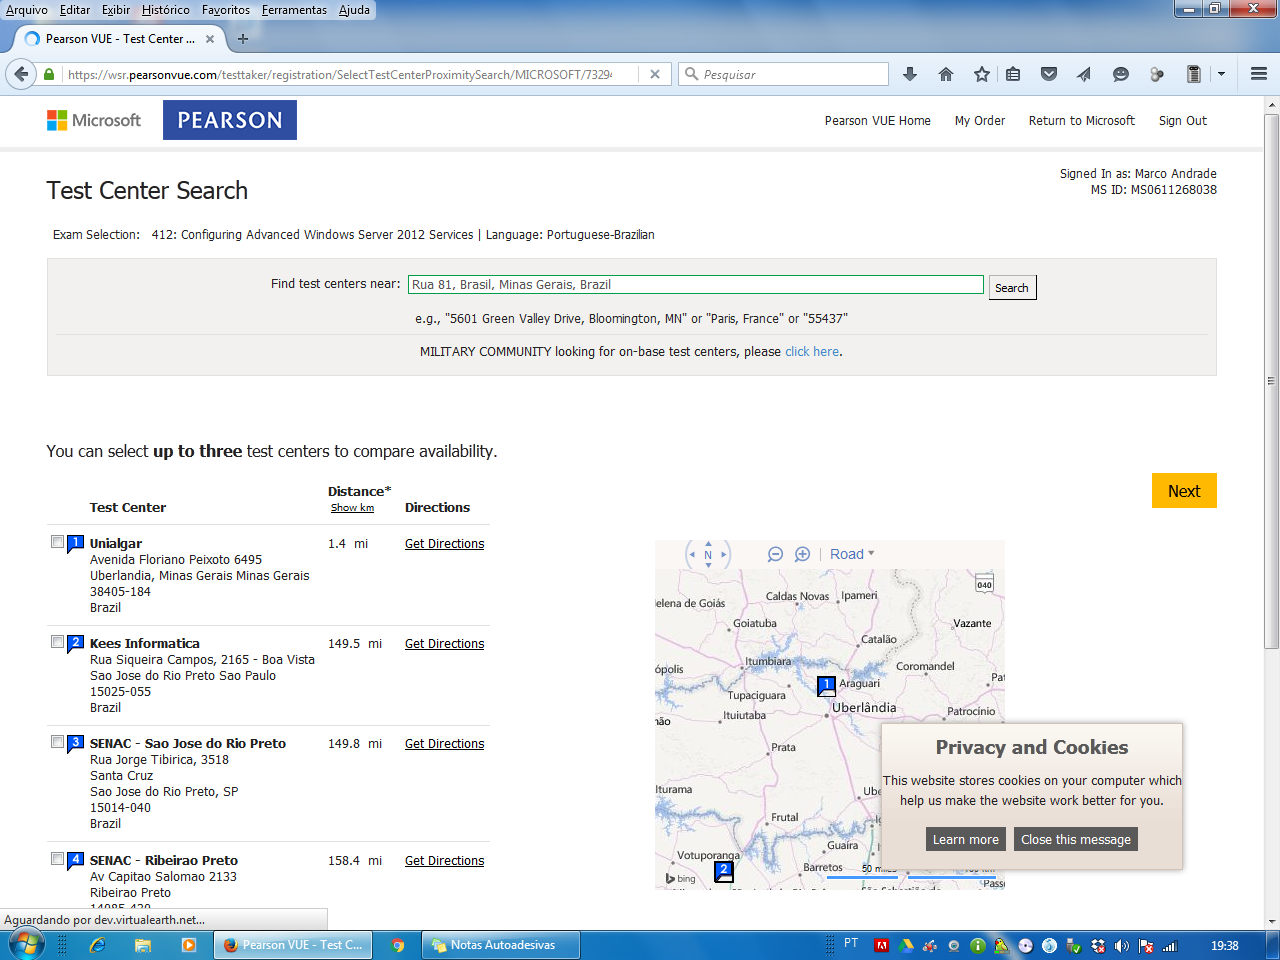Close the Pearson VUE browser tab
Viewport: 1280px width, 960px height.
[x=210, y=39]
